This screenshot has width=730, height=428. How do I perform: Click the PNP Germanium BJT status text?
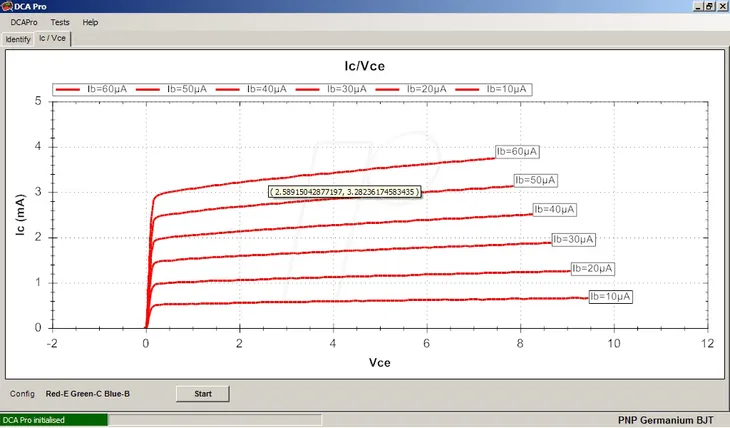tap(665, 420)
